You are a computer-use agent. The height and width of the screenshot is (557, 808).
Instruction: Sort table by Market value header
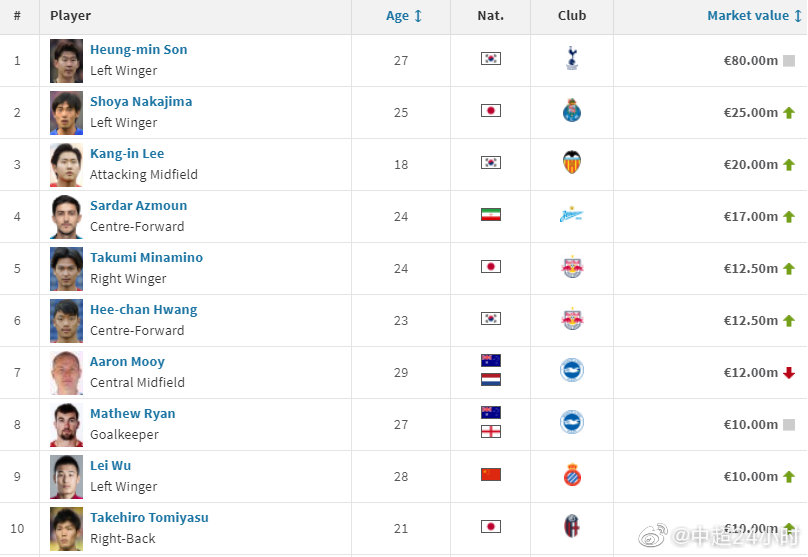[754, 16]
